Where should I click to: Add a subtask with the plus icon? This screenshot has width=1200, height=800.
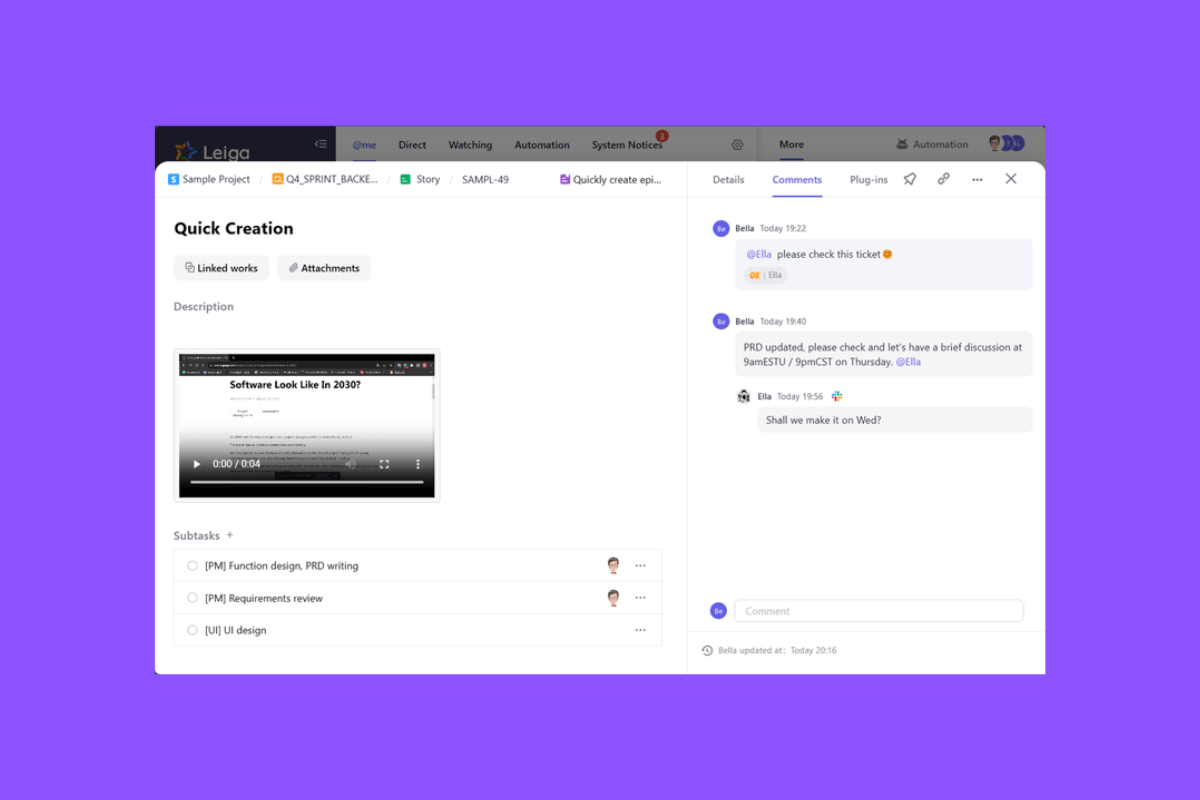coord(229,535)
